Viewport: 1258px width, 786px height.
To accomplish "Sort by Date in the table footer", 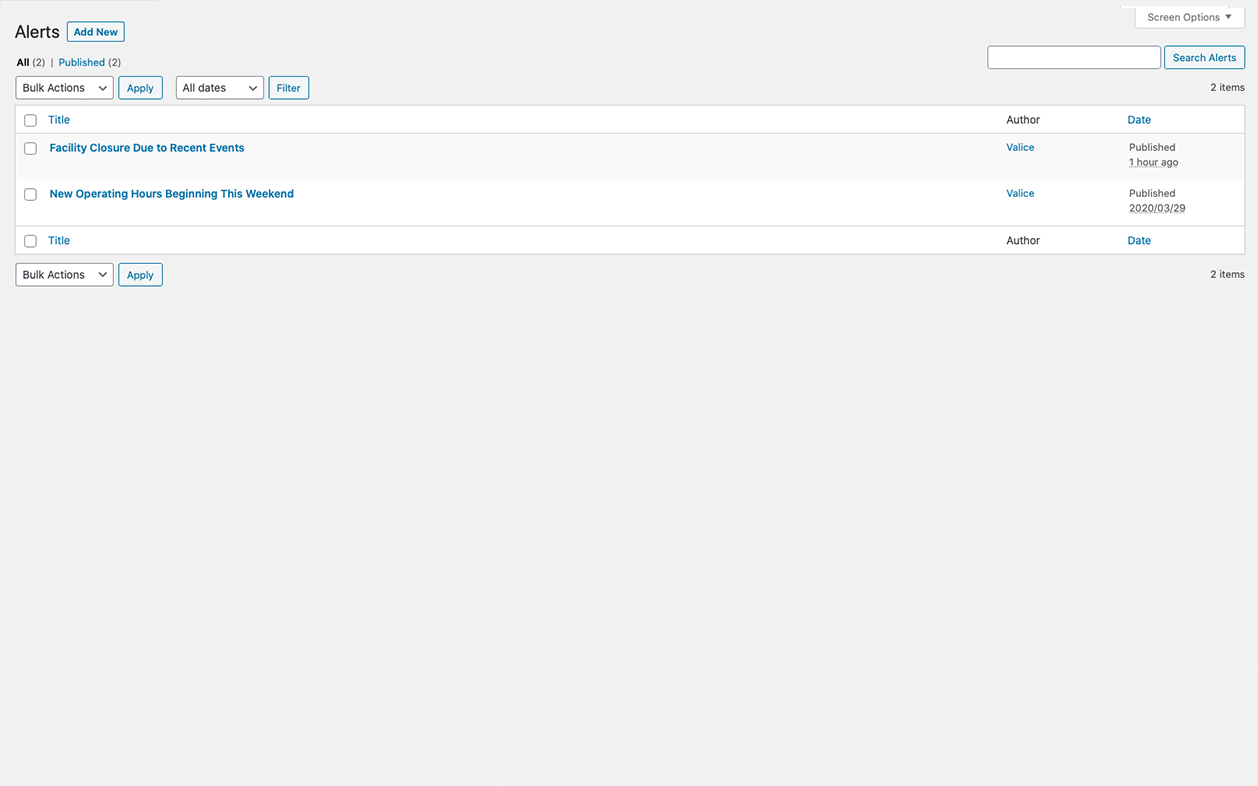I will (1139, 240).
